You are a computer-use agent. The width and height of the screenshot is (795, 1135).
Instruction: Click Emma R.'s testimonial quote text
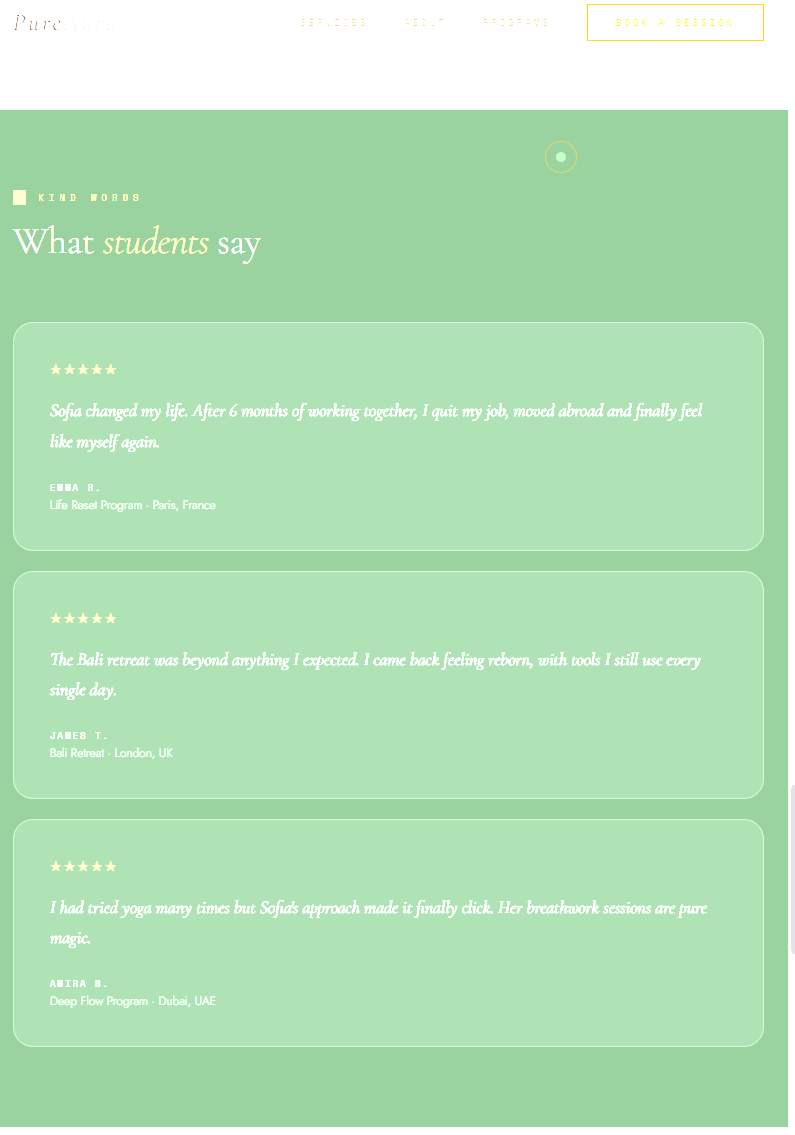click(x=376, y=426)
